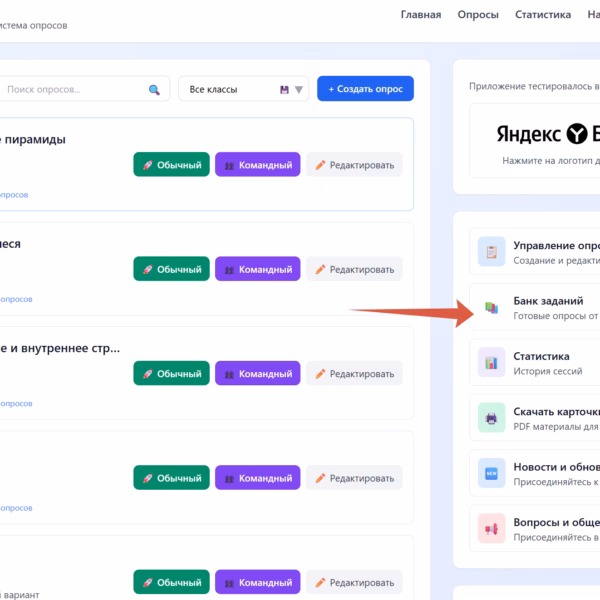Start Командный mode for пирамиды survey
The height and width of the screenshot is (600, 600).
[x=258, y=165]
